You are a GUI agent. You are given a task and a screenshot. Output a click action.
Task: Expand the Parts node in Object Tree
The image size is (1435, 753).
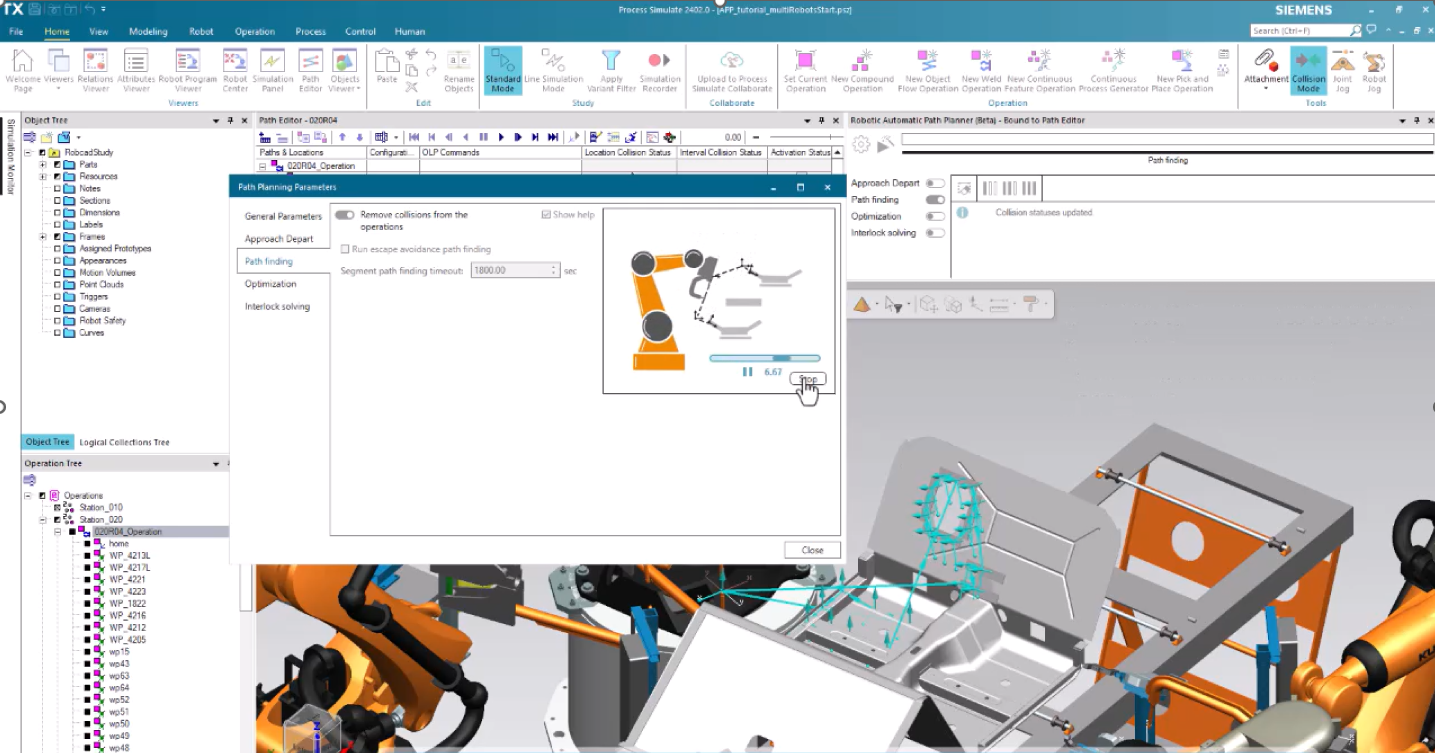[43, 165]
